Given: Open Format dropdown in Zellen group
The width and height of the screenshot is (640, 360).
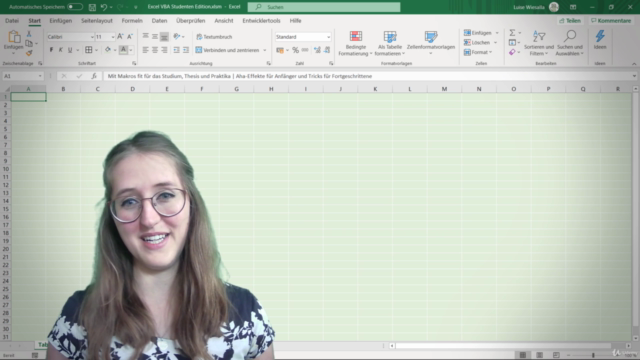Looking at the screenshot, I should (478, 52).
